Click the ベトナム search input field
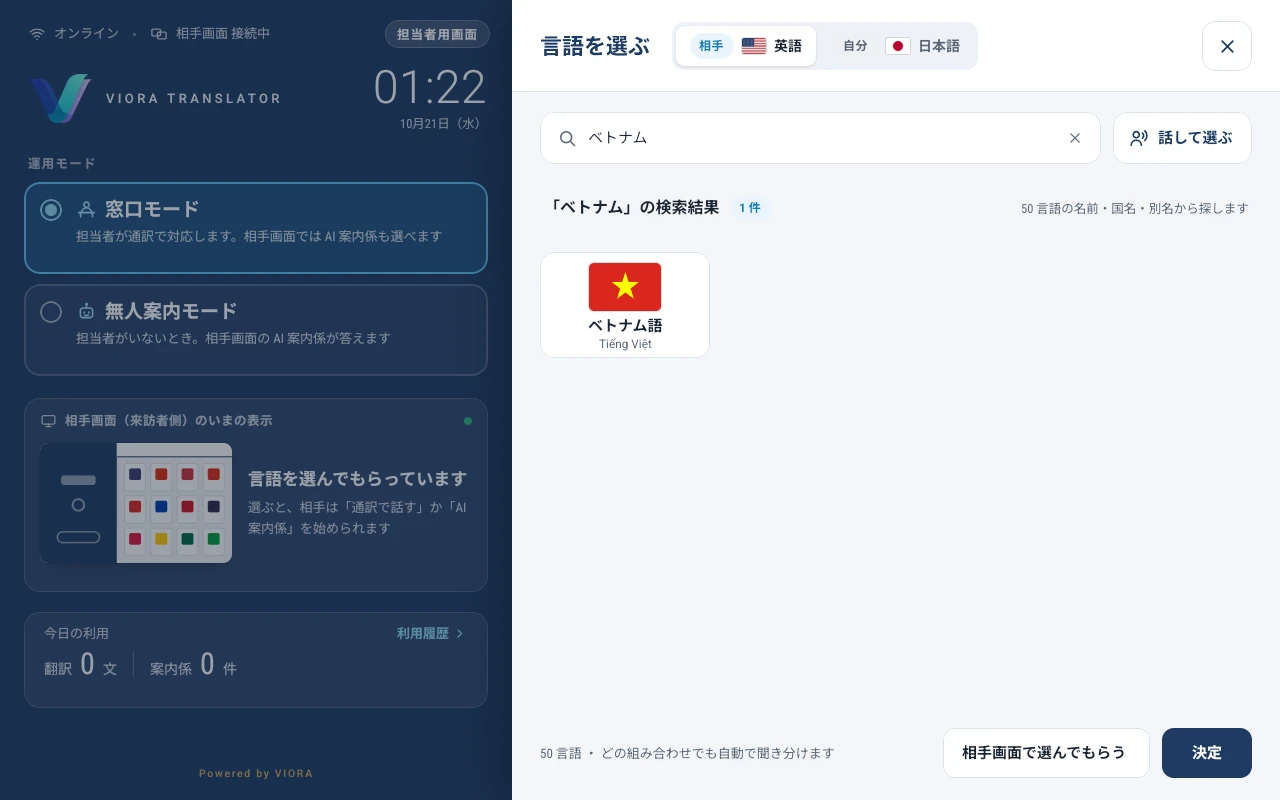Image resolution: width=1280 pixels, height=800 pixels. click(x=820, y=138)
